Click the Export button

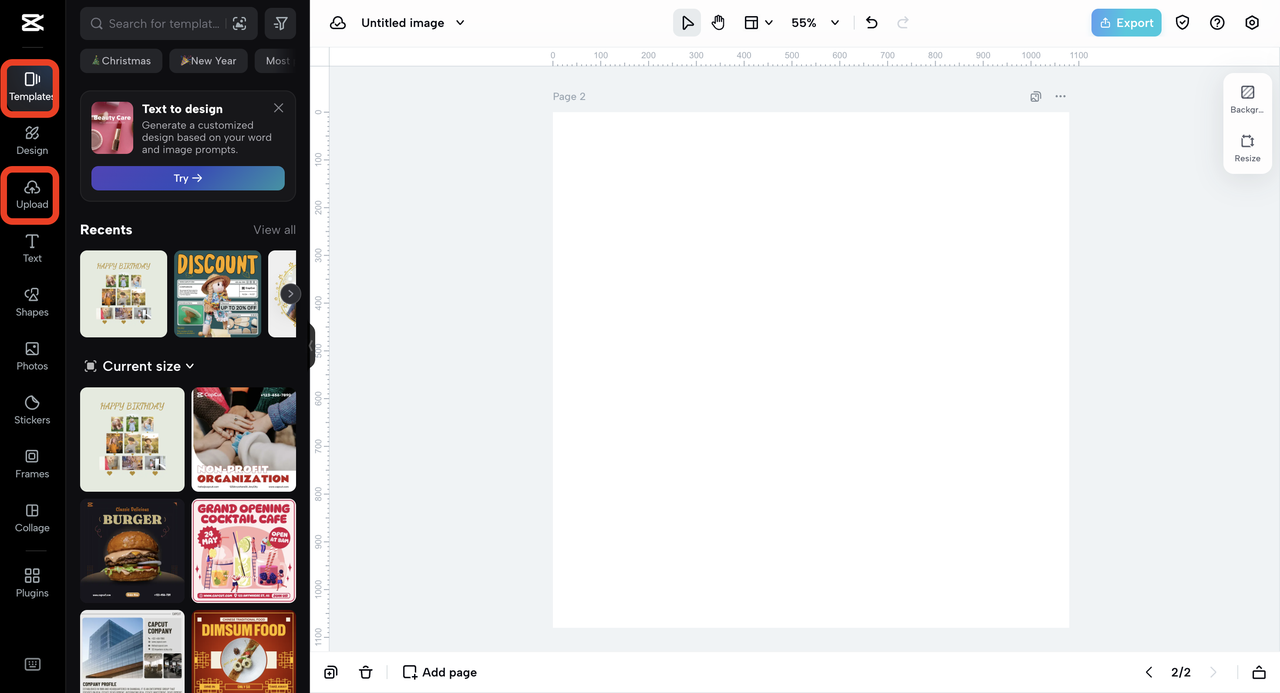(1126, 23)
